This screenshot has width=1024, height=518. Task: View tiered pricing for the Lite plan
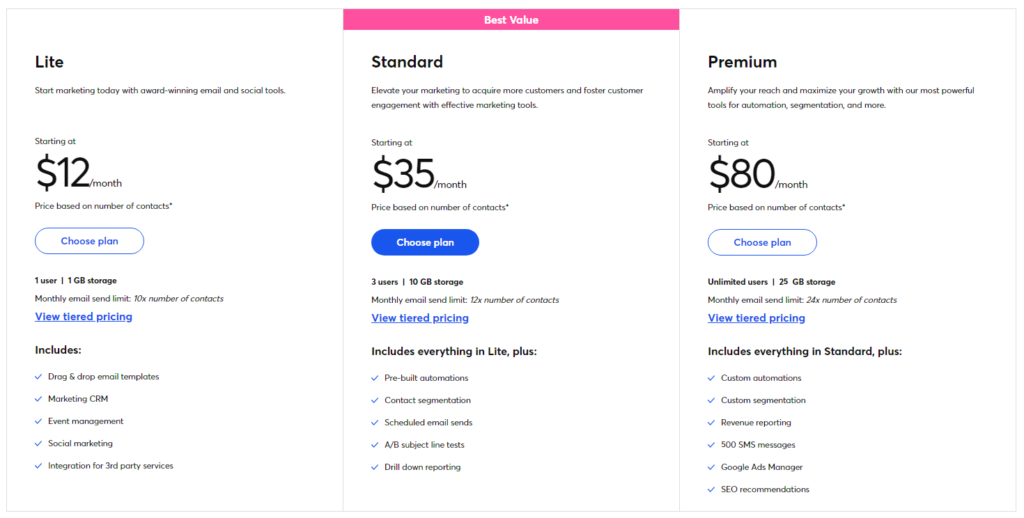pos(83,317)
